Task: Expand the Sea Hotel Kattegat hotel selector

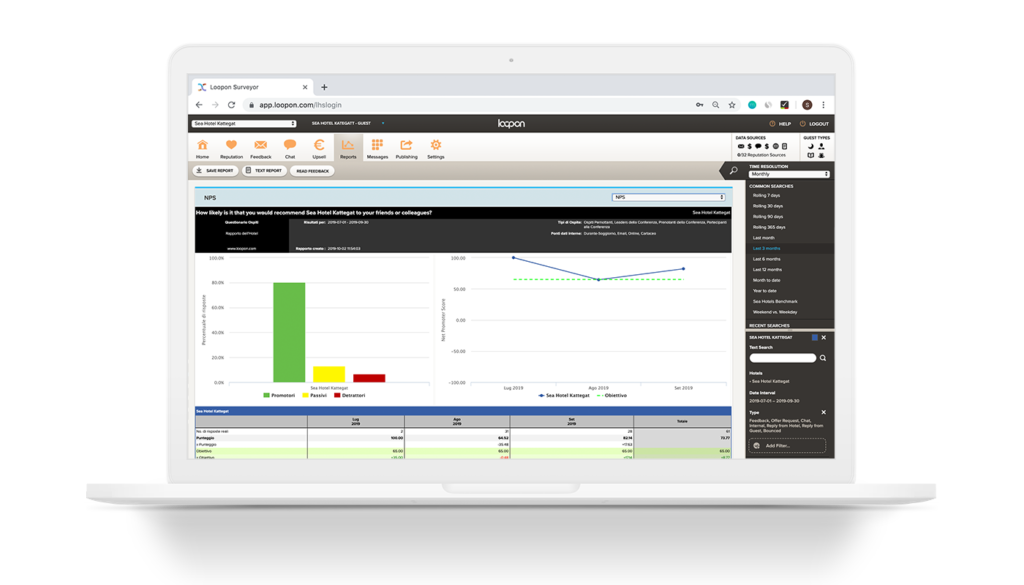Action: (x=244, y=124)
